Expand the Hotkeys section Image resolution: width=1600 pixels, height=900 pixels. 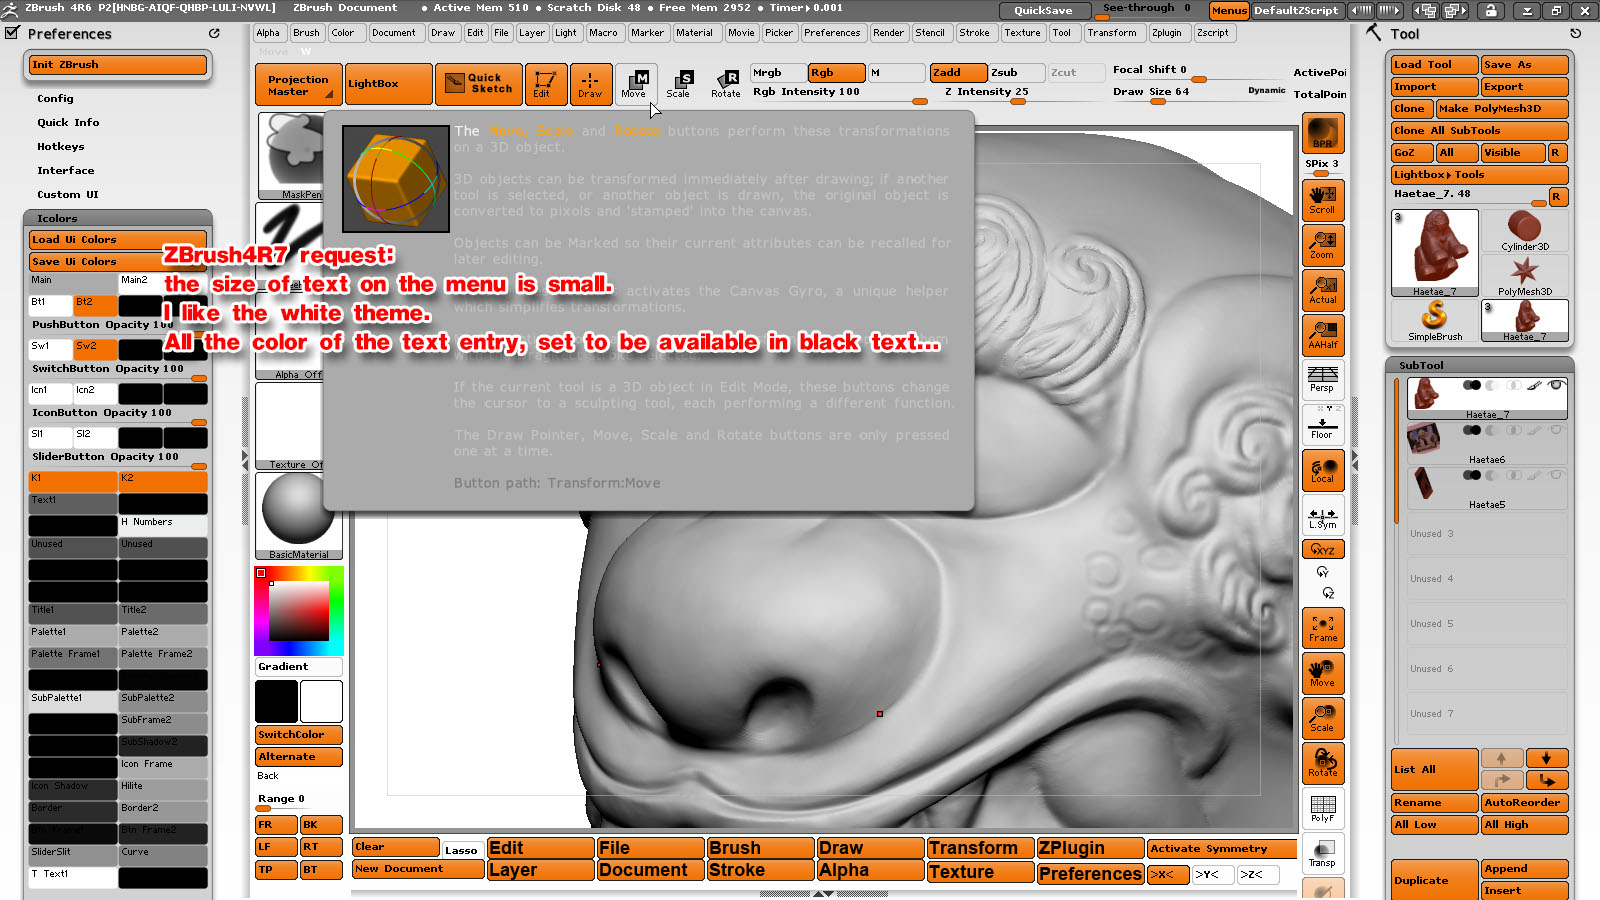60,147
